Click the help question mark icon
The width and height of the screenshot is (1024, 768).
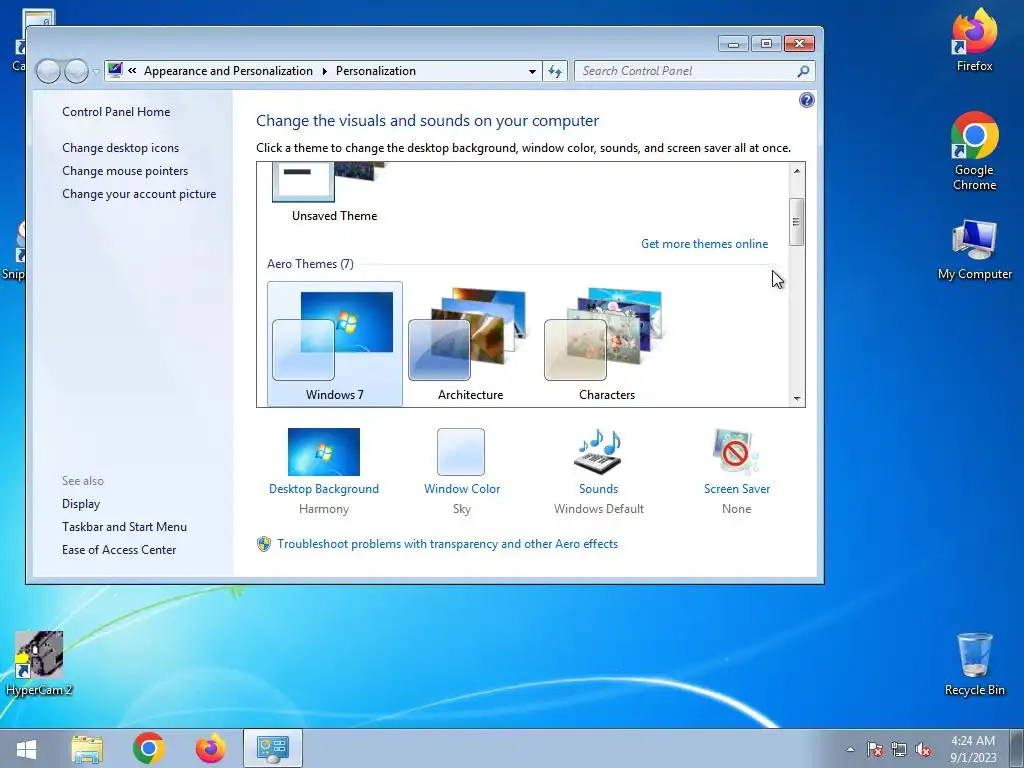point(807,100)
